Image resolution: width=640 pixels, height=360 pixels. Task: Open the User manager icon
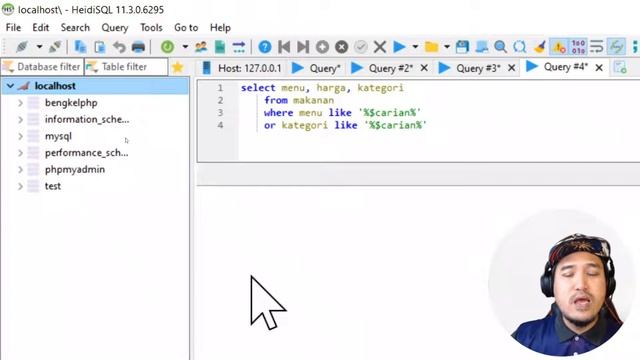(200, 47)
